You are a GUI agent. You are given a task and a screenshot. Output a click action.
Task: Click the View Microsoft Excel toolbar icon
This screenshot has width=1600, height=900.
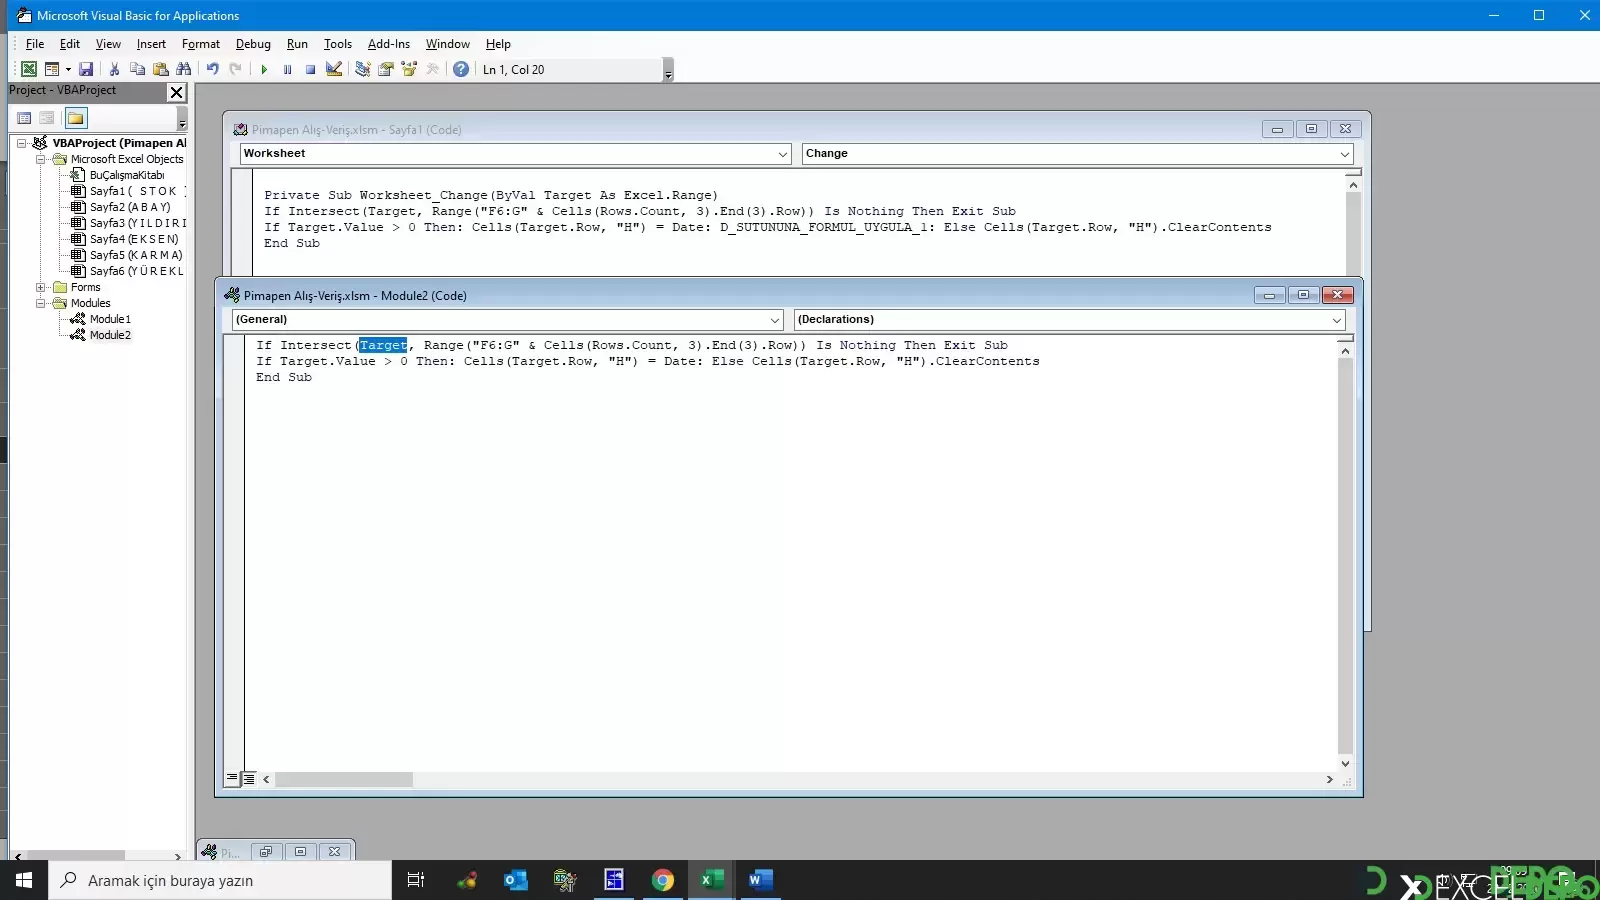pyautogui.click(x=29, y=69)
